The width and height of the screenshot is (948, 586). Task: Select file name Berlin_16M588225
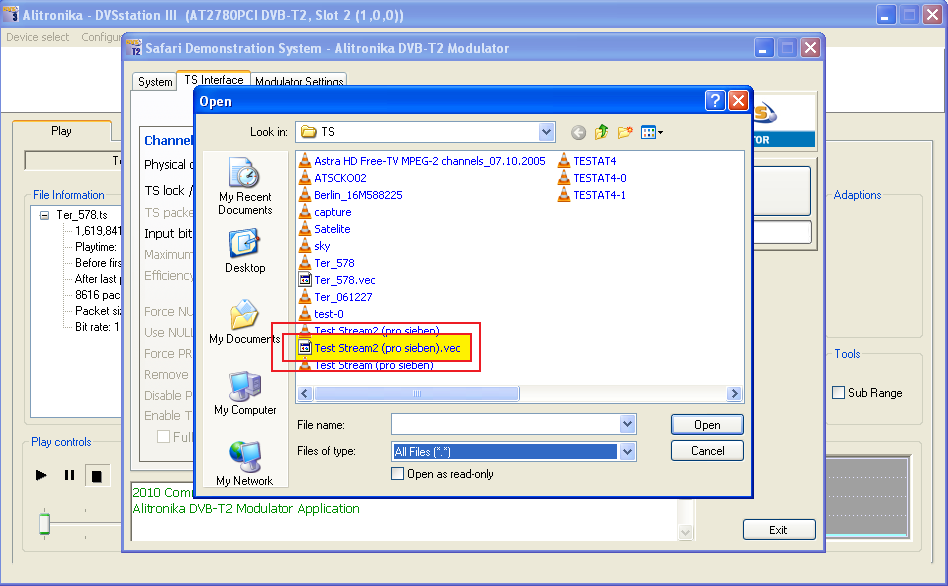[x=358, y=195]
